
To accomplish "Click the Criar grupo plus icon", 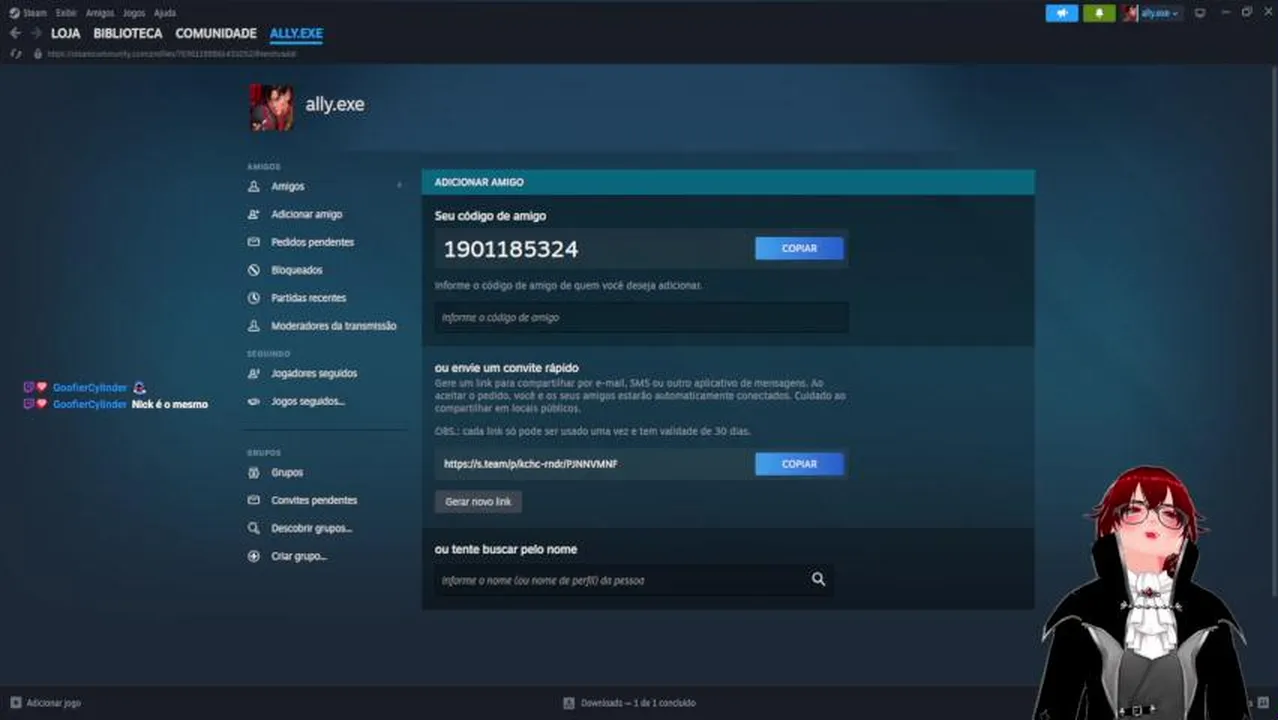I will coord(253,557).
